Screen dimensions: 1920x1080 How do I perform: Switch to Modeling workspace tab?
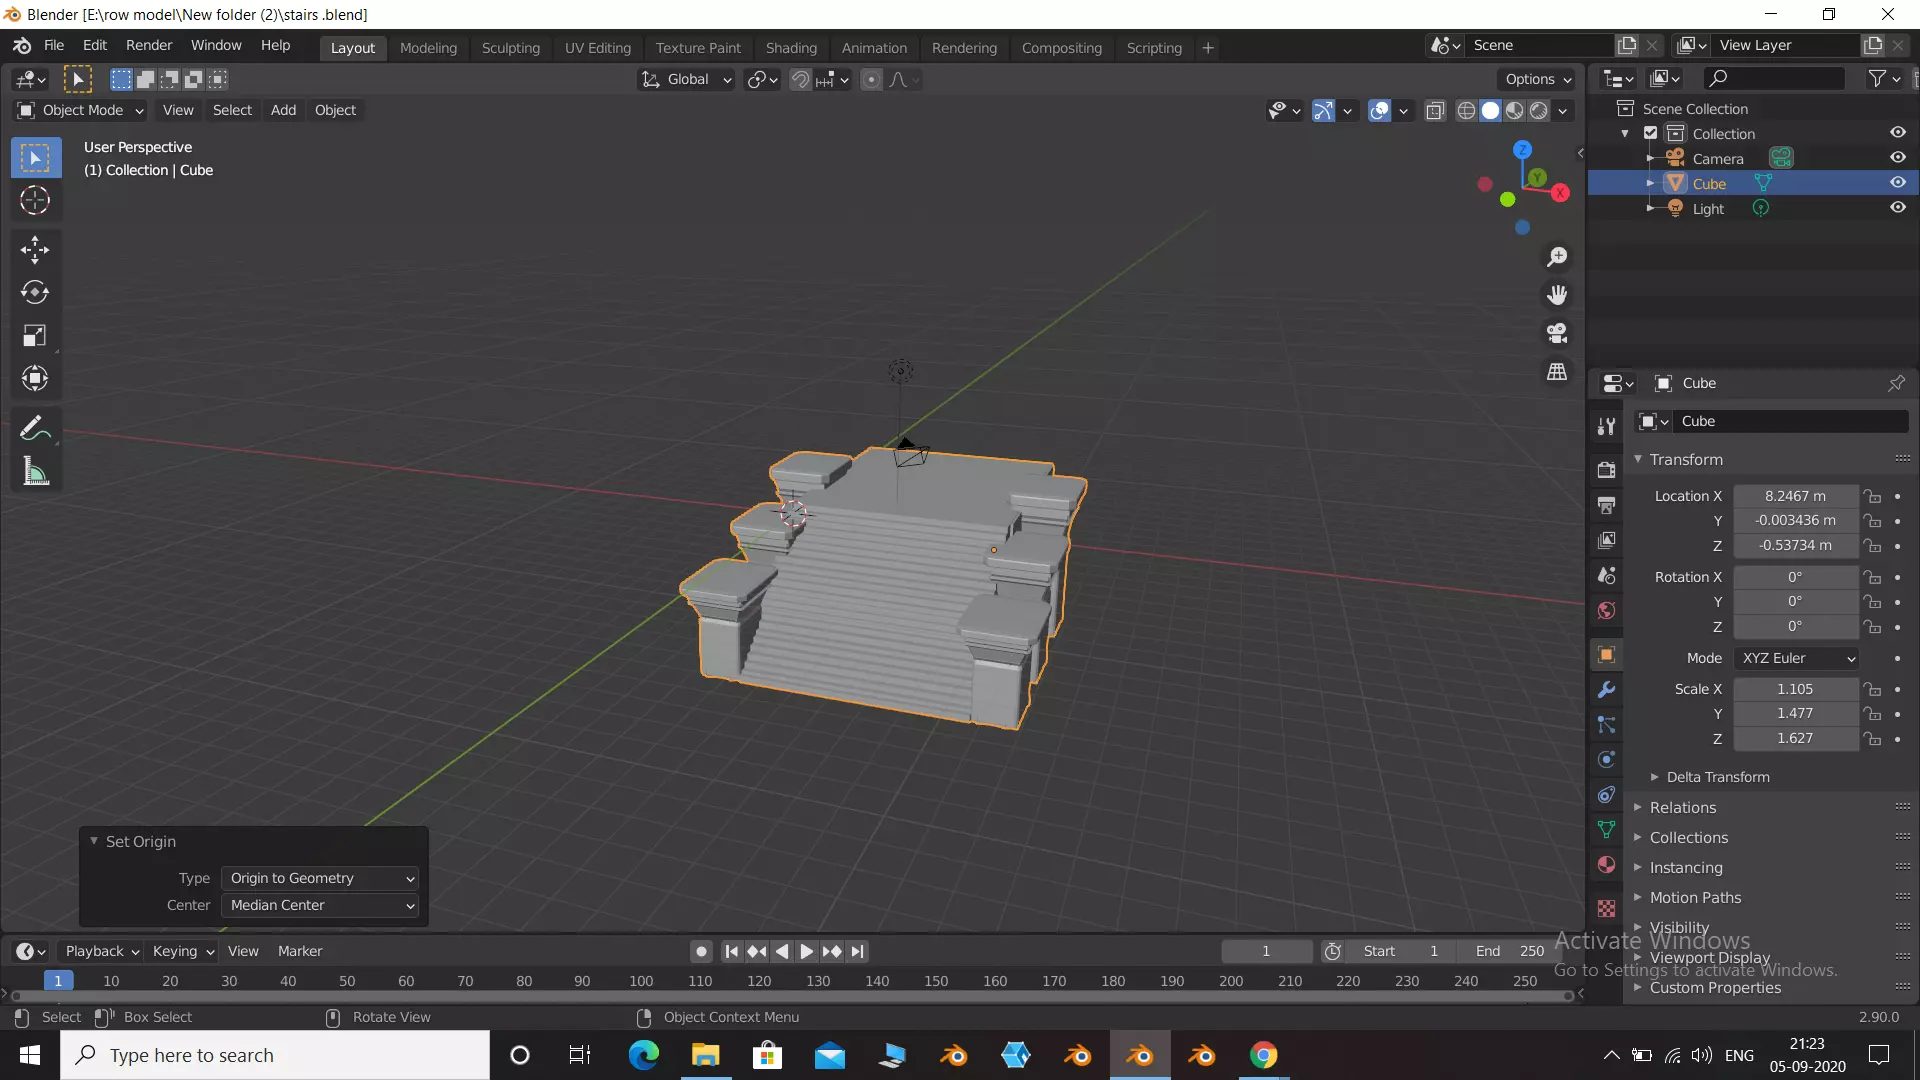(x=428, y=48)
